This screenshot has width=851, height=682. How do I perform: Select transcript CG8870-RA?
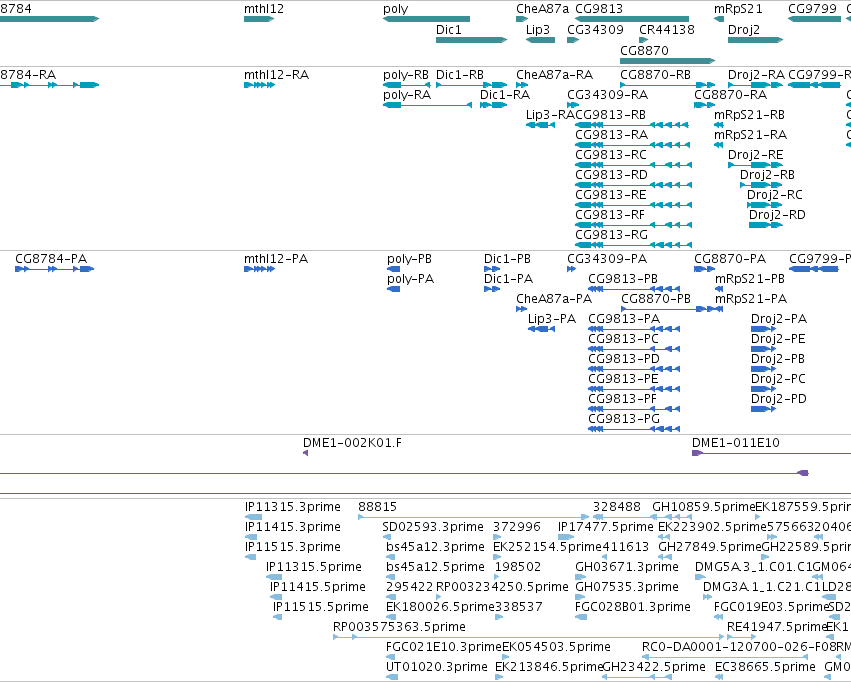click(x=731, y=95)
